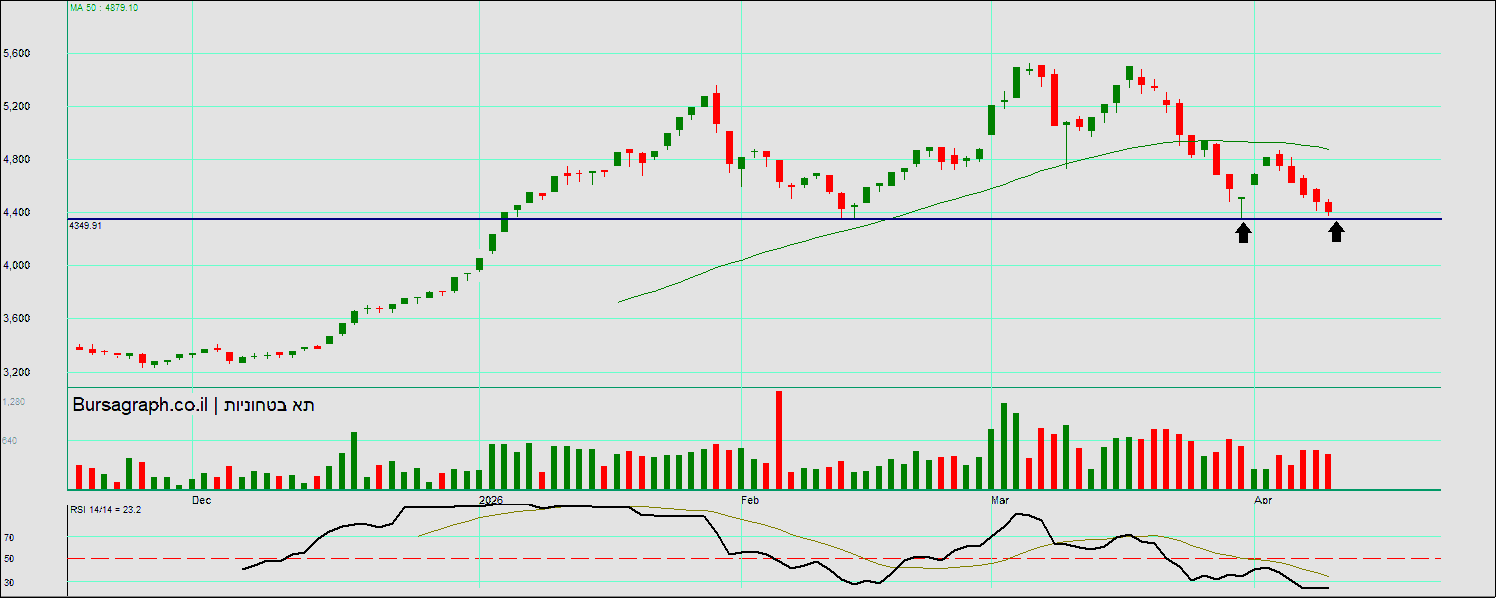
Task: Click the 1,280 volume axis label
Action: click(x=14, y=401)
